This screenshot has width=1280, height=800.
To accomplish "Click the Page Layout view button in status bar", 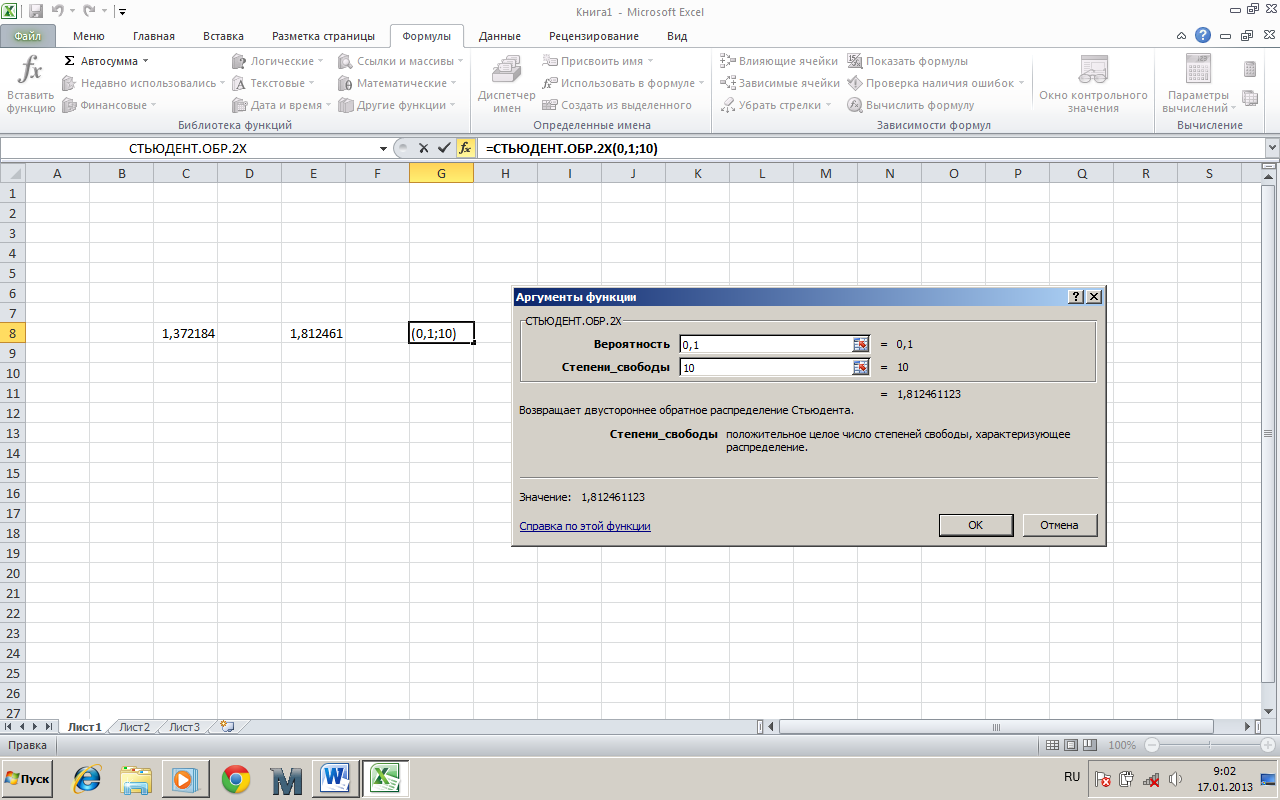I will pyautogui.click(x=1072, y=746).
